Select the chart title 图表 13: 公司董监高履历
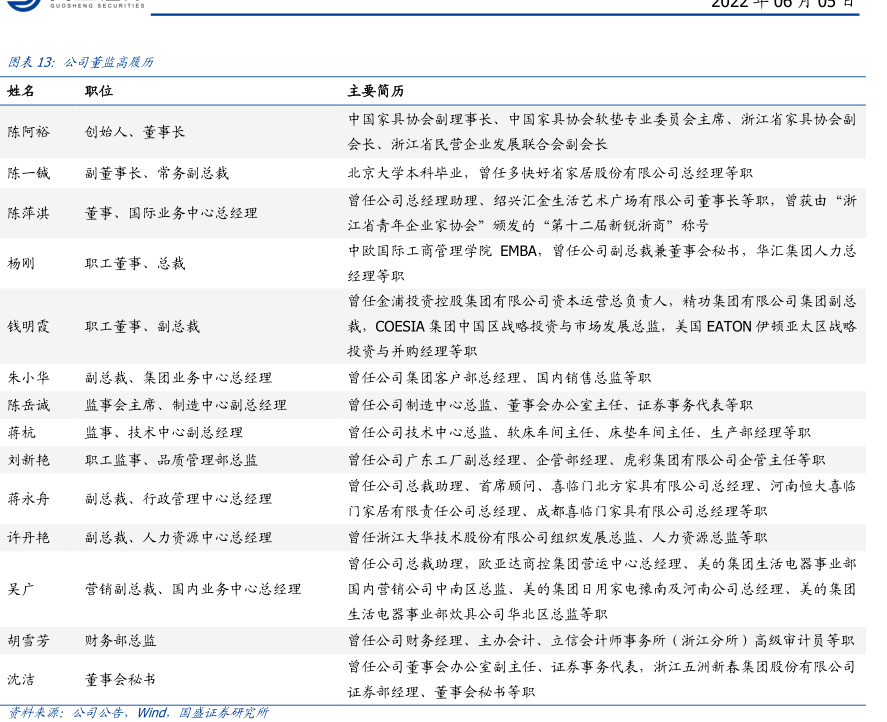The image size is (887, 722). [x=81, y=62]
